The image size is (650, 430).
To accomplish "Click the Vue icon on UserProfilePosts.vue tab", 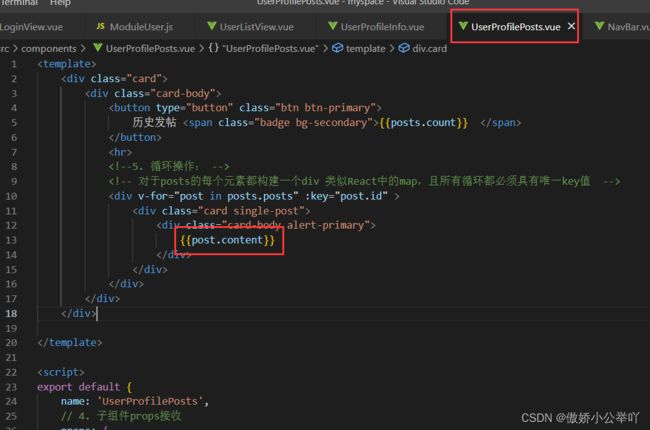I will [463, 26].
